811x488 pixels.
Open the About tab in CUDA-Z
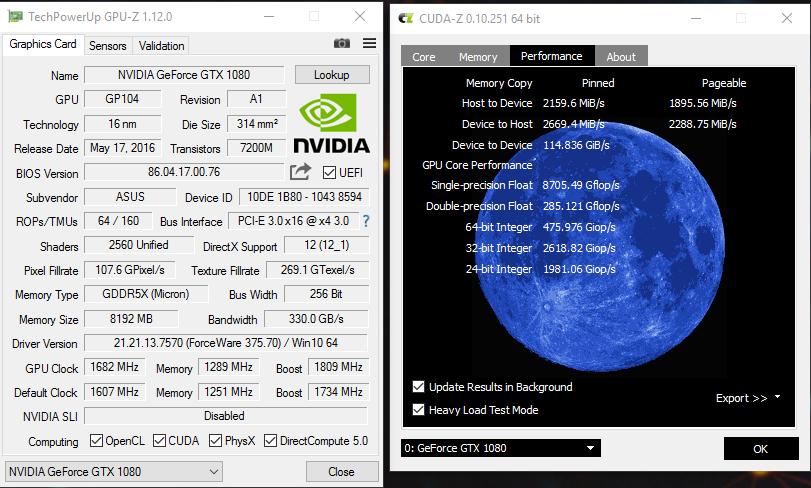(x=621, y=57)
